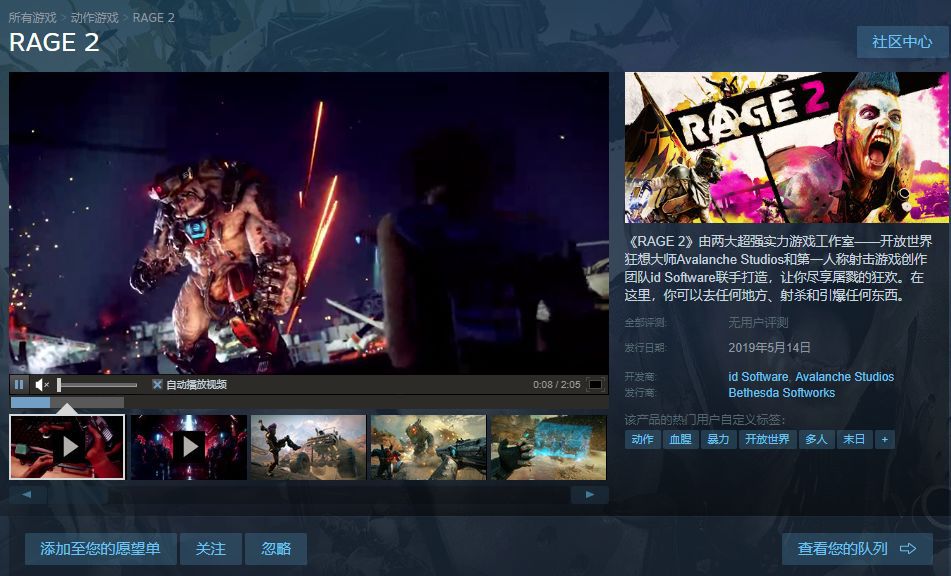Open screenshot thumbnail with the robot enemy
Screen dimensions: 951x576
click(x=428, y=447)
